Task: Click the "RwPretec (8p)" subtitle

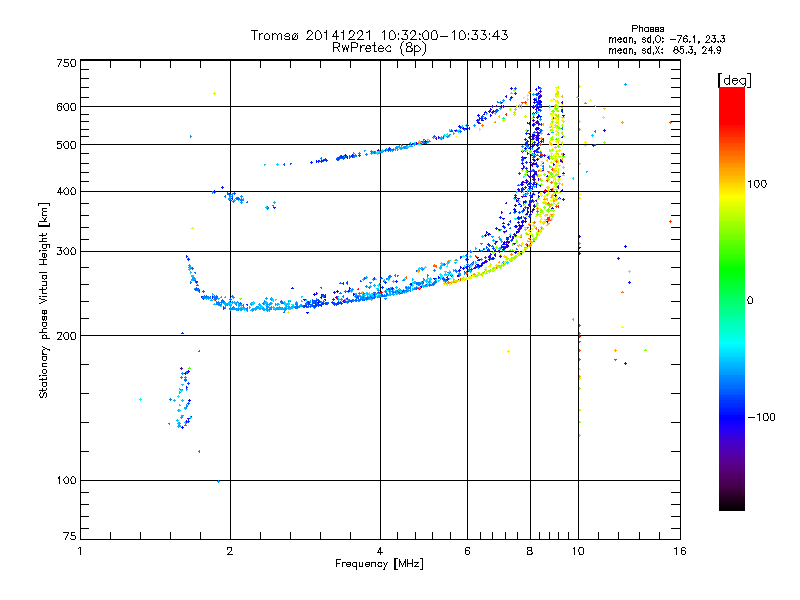Action: pyautogui.click(x=379, y=48)
